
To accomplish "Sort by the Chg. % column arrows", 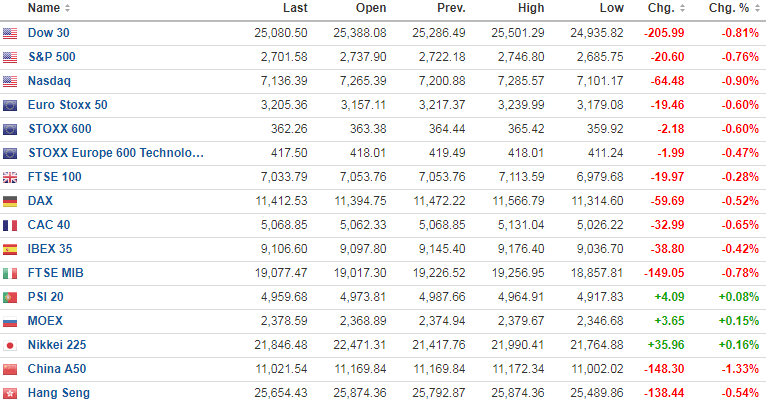I will pos(752,8).
